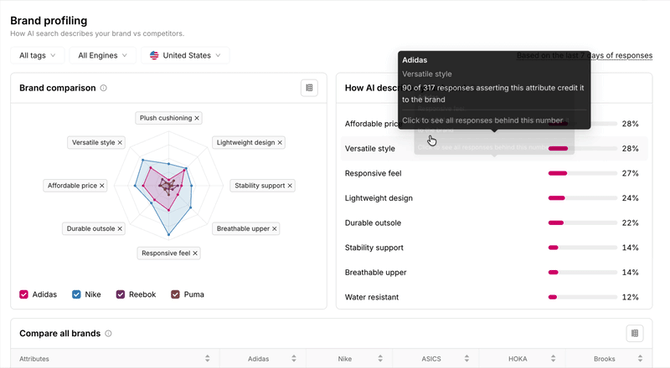The height and width of the screenshot is (368, 670).
Task: Select the Stability support row label
Action: [374, 248]
